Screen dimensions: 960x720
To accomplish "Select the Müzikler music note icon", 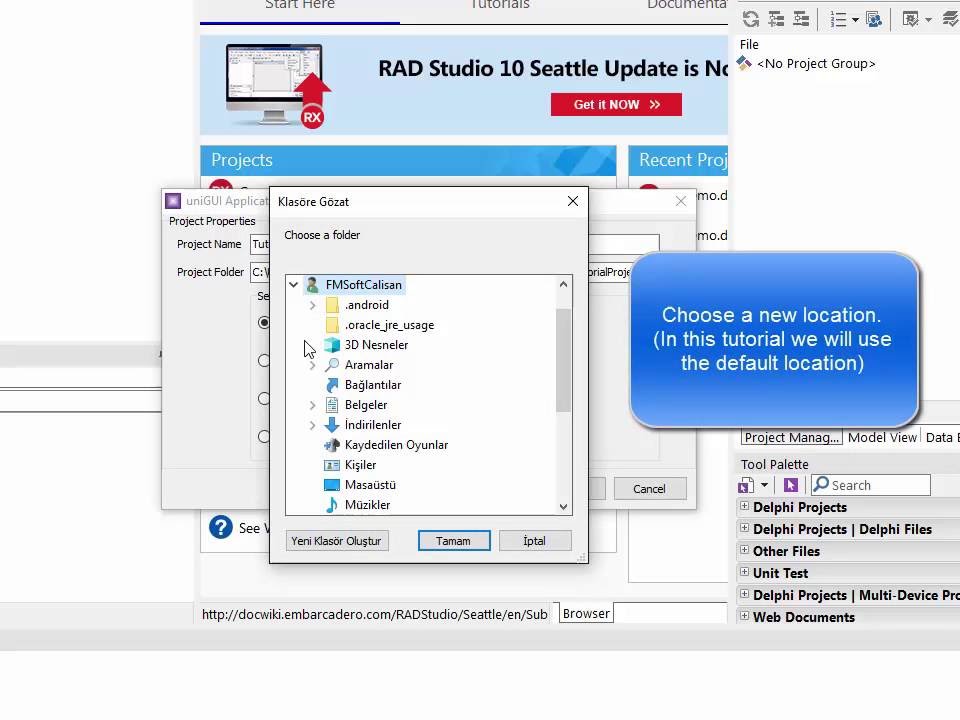I will pos(332,504).
